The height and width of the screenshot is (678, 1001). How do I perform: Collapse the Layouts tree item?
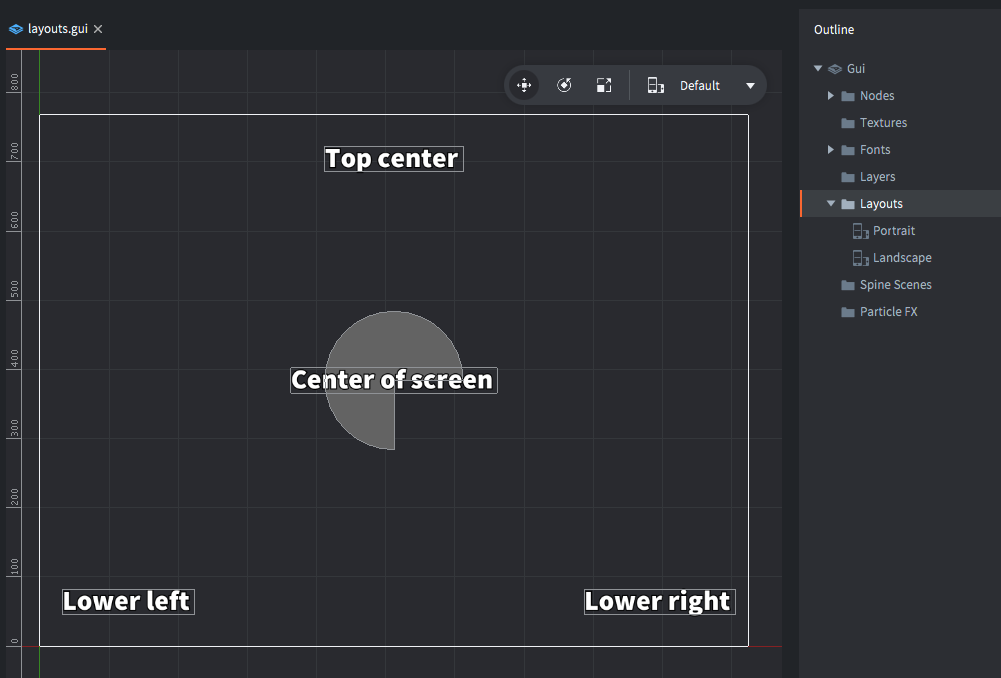(x=829, y=203)
